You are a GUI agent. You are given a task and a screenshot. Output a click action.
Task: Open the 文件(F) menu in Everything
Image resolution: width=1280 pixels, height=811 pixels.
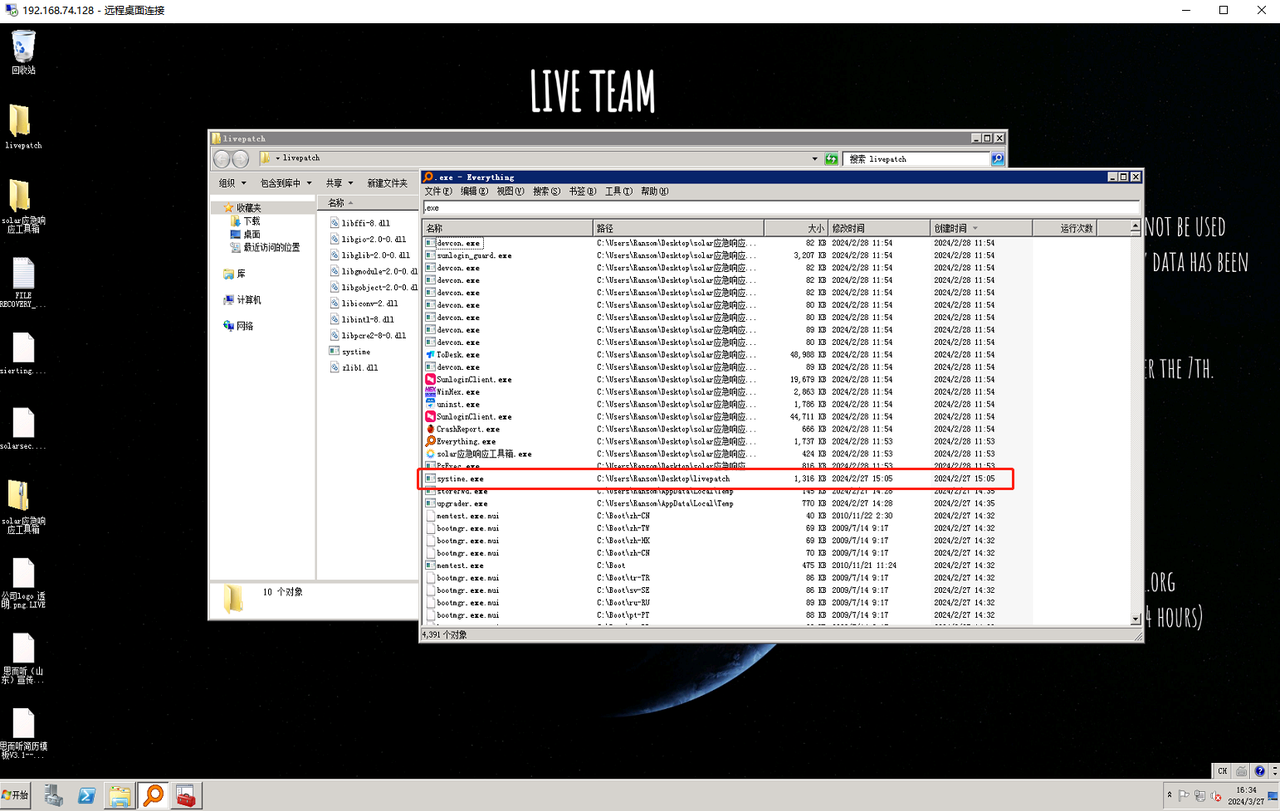click(x=438, y=191)
